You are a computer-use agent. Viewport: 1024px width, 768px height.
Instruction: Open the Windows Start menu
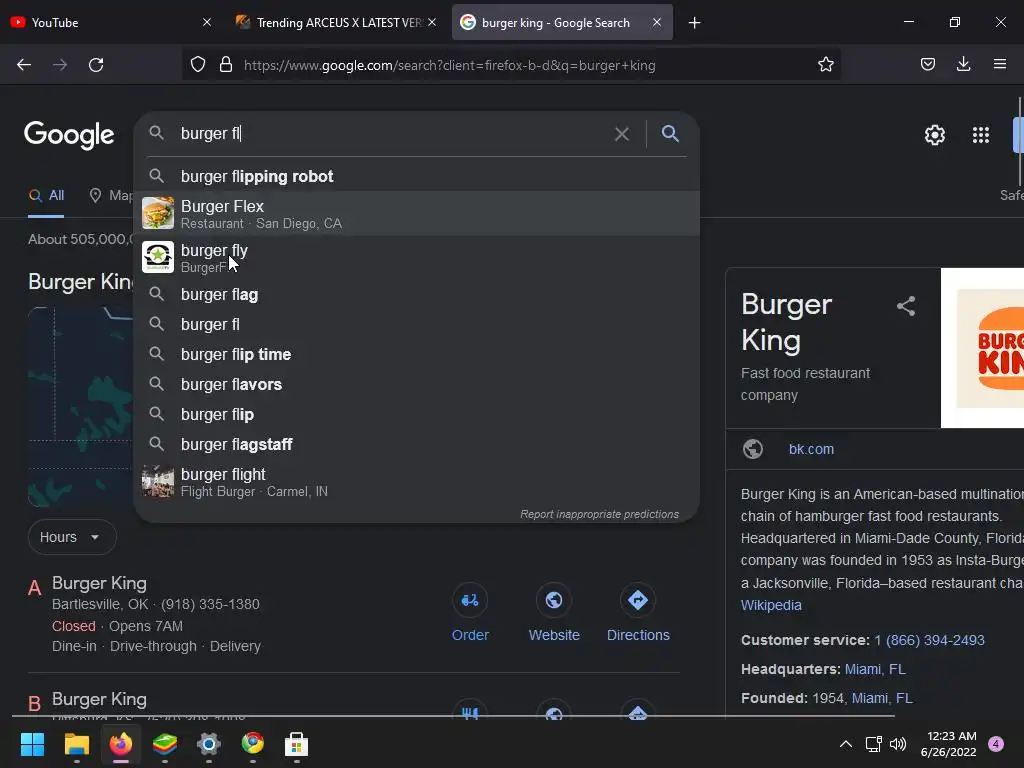(x=33, y=744)
